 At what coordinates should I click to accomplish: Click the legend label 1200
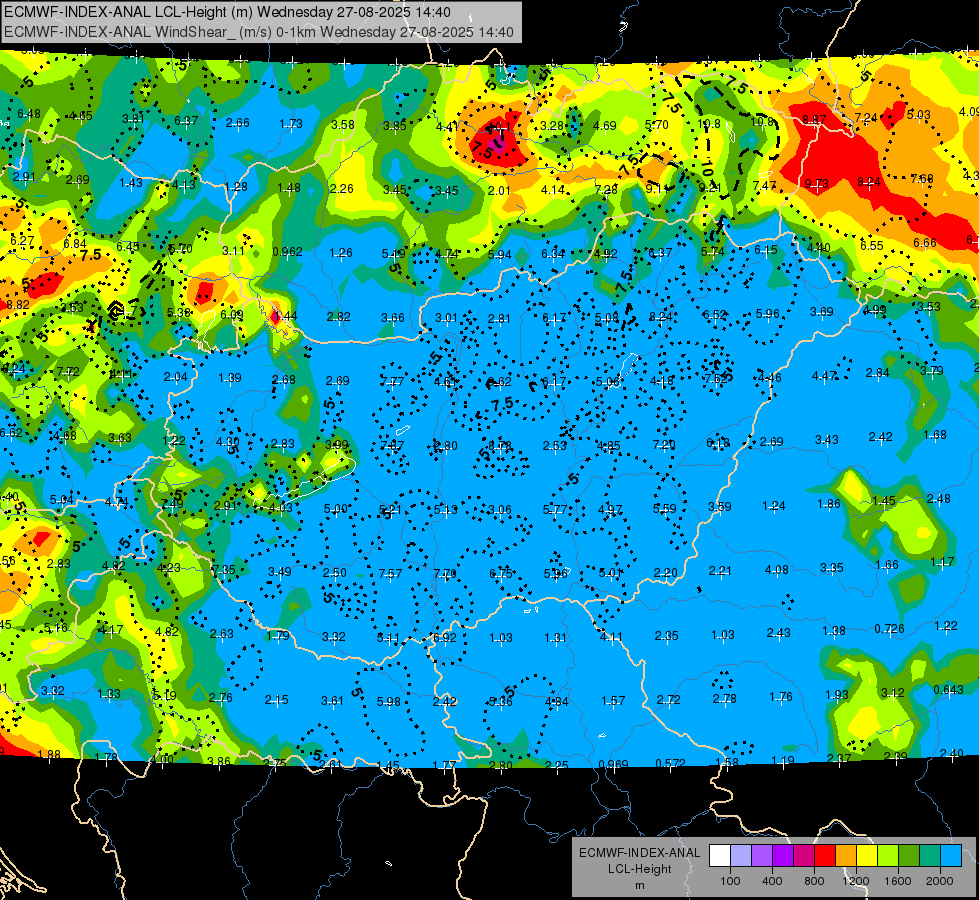click(x=855, y=881)
